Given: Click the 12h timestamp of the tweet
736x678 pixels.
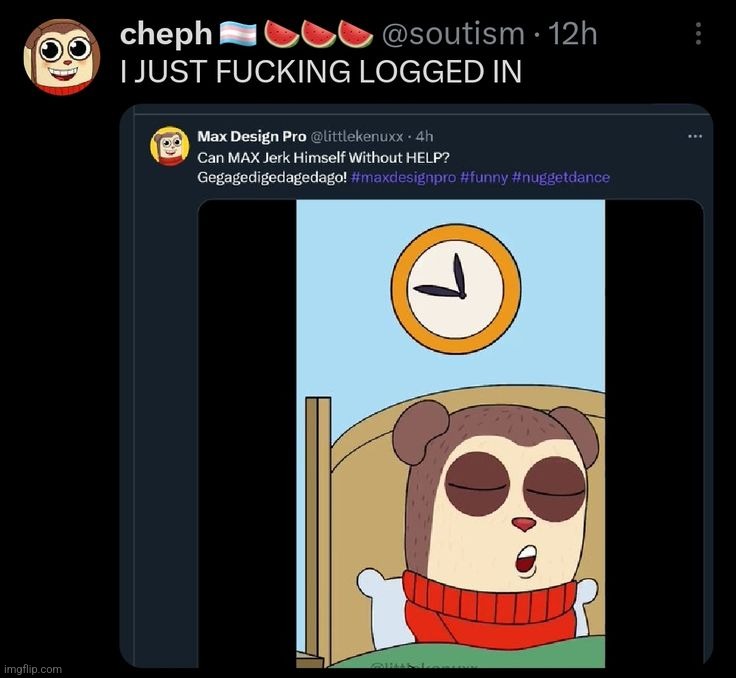Looking at the screenshot, I should tap(573, 35).
